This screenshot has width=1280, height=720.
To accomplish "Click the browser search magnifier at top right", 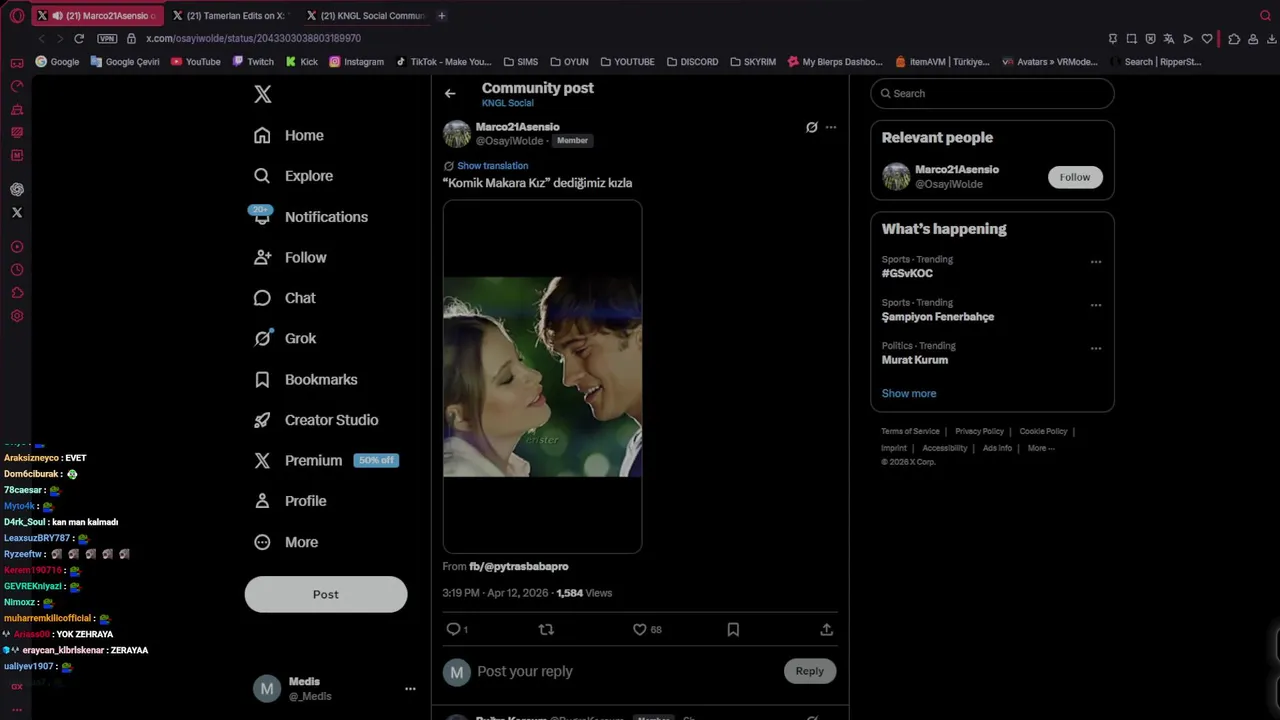I will click(1265, 16).
